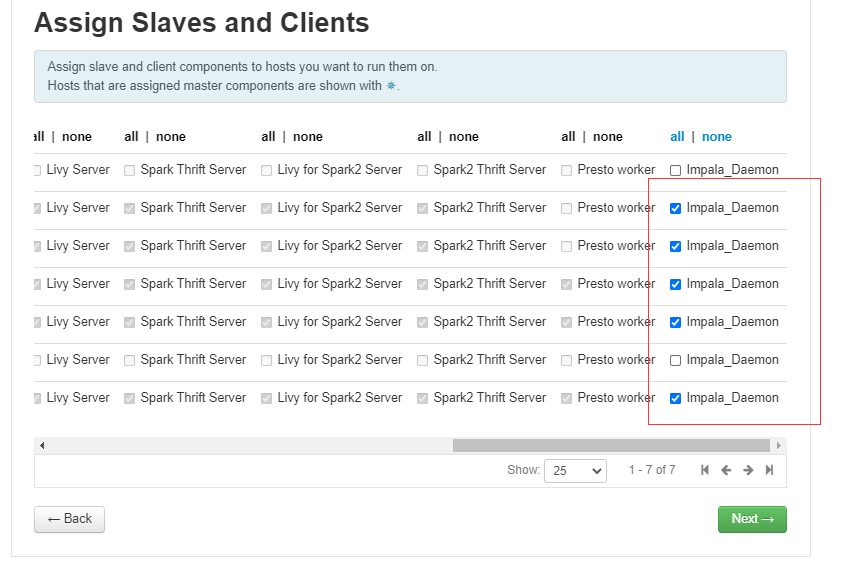Go to the next page arrow
Viewport: 856px width, 567px height.
pos(748,470)
